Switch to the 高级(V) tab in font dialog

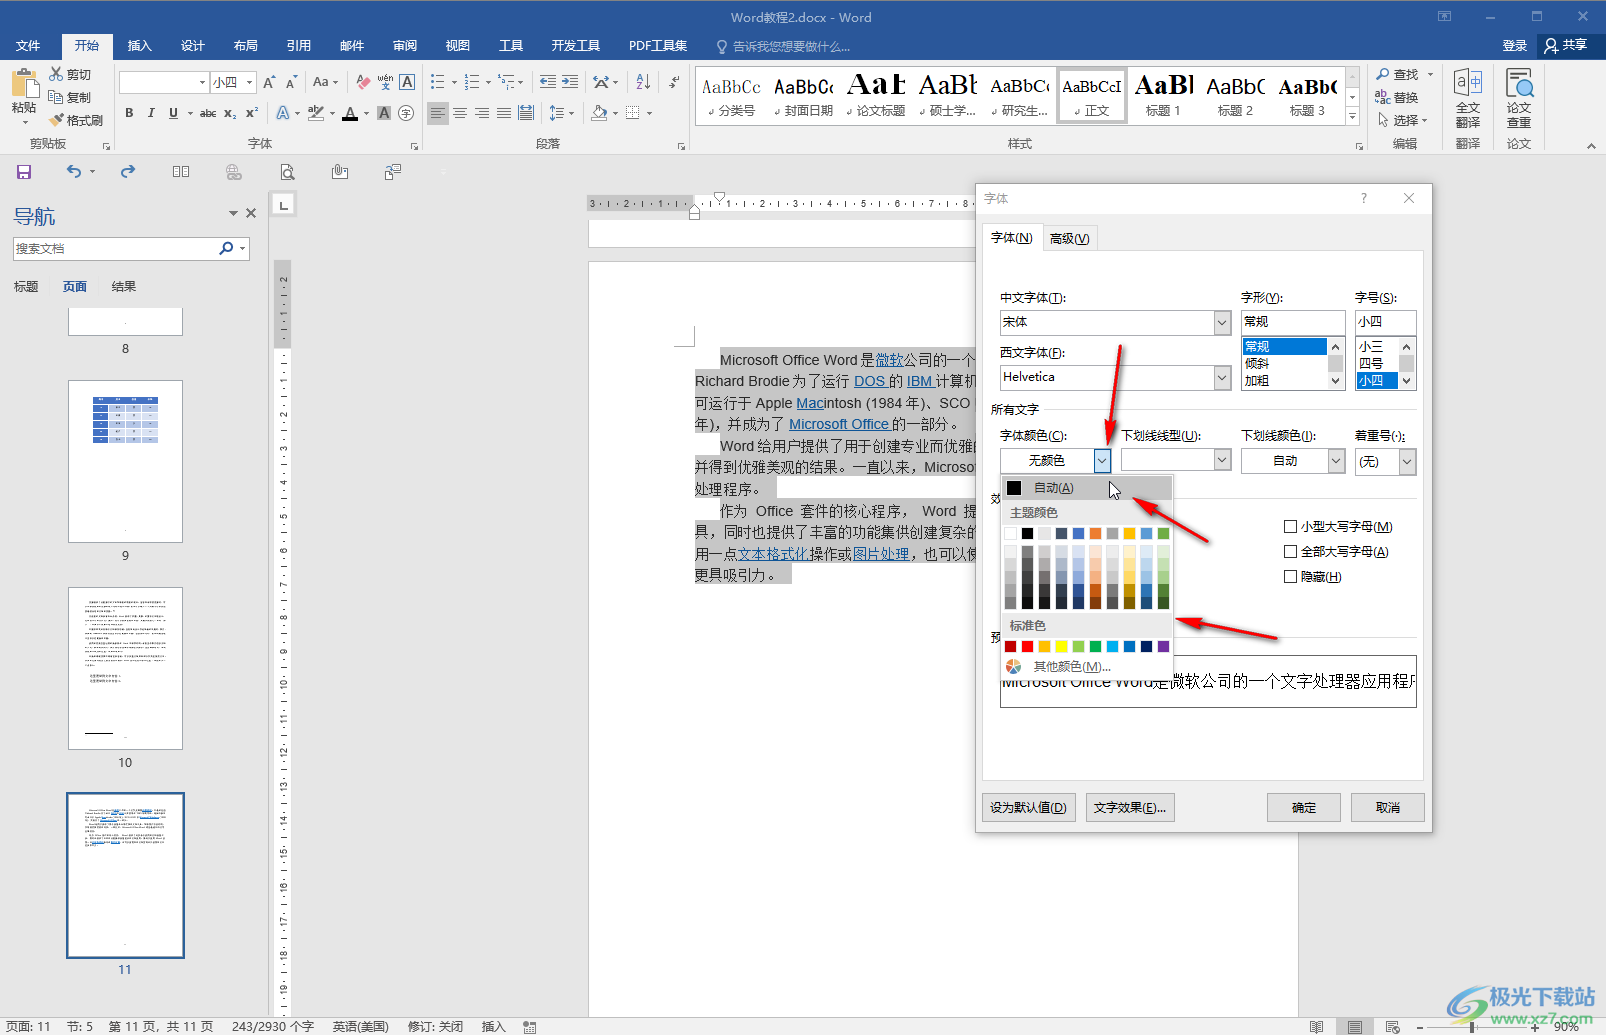(x=1069, y=238)
